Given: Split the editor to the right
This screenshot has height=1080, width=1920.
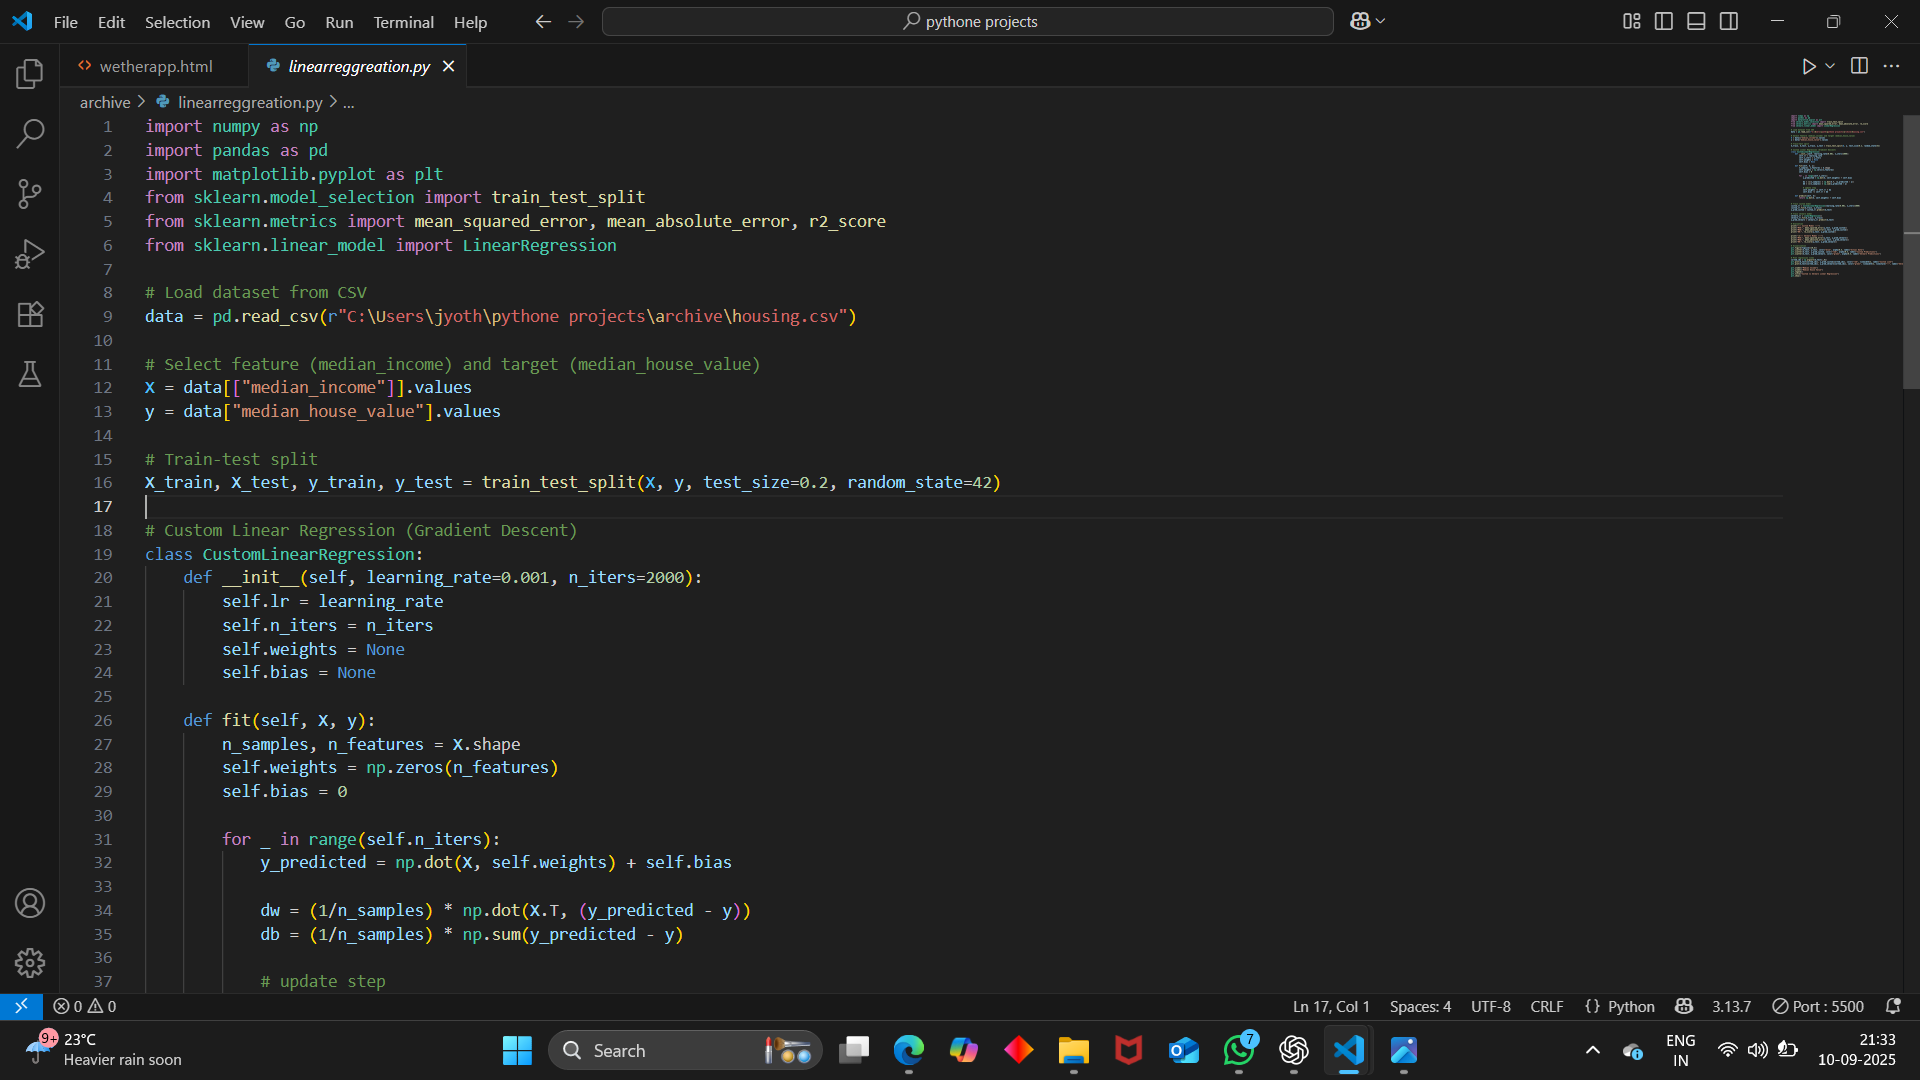Looking at the screenshot, I should click(x=1859, y=66).
